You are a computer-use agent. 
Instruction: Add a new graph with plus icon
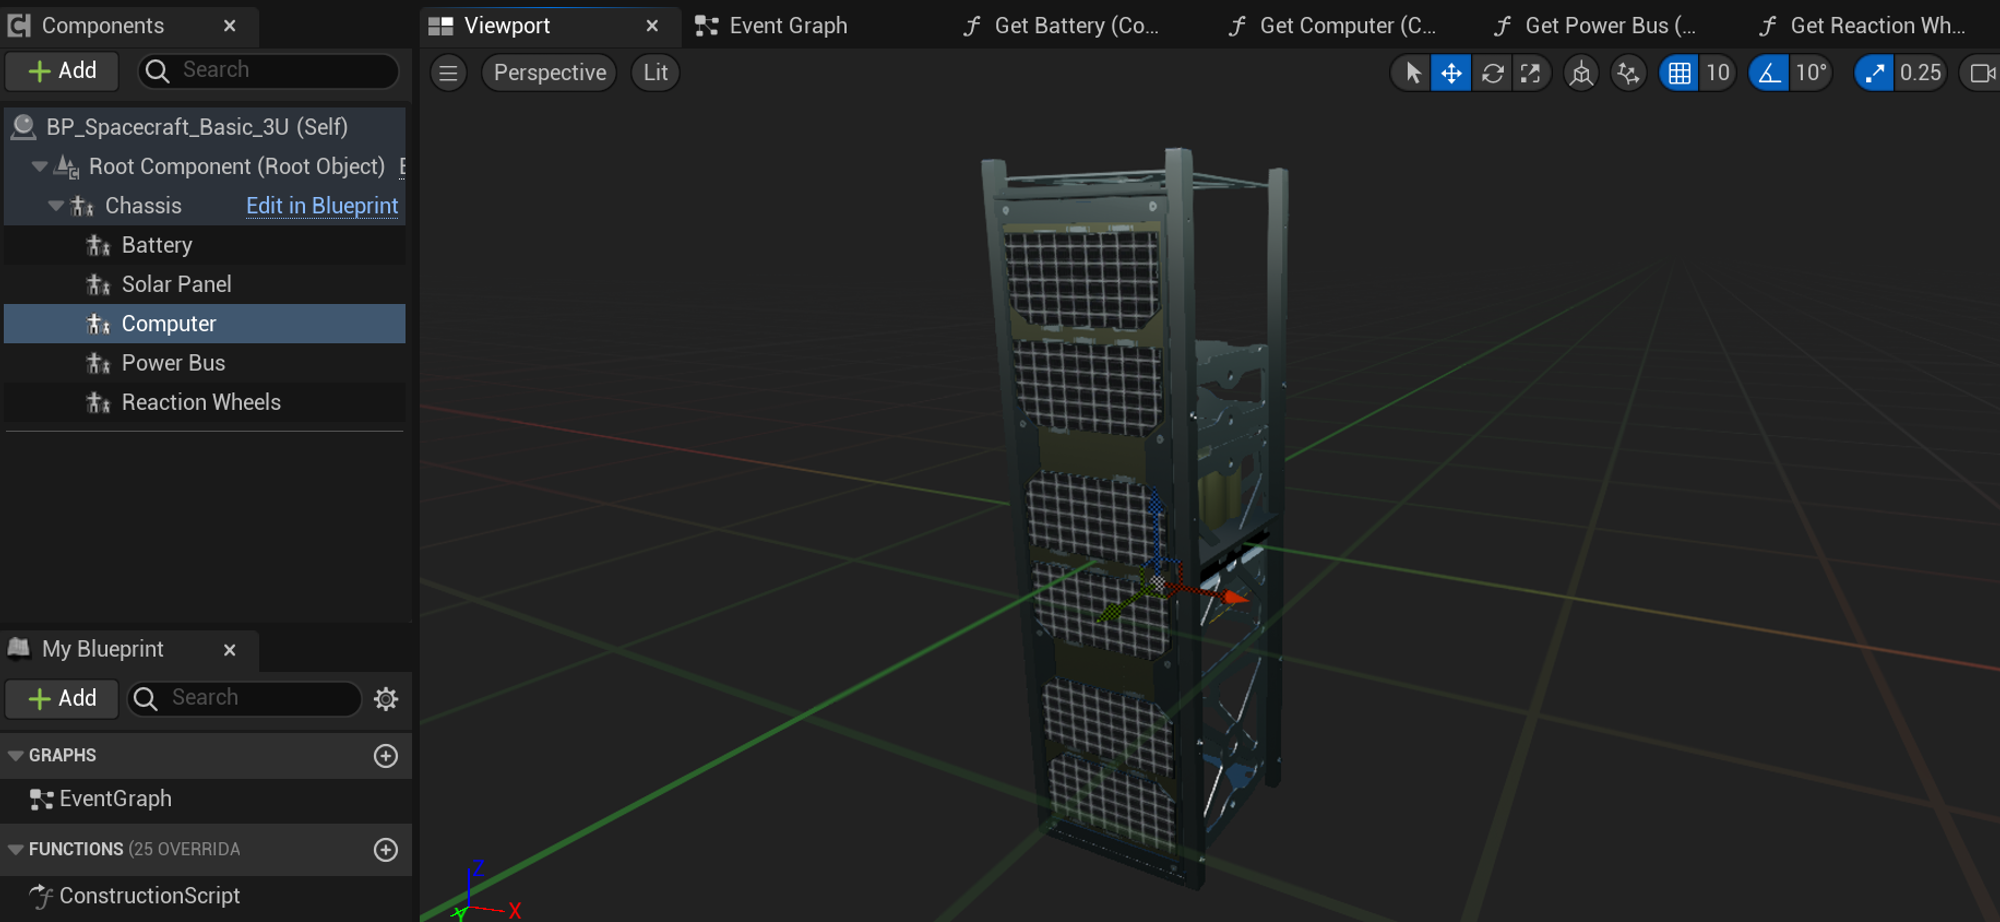point(386,756)
